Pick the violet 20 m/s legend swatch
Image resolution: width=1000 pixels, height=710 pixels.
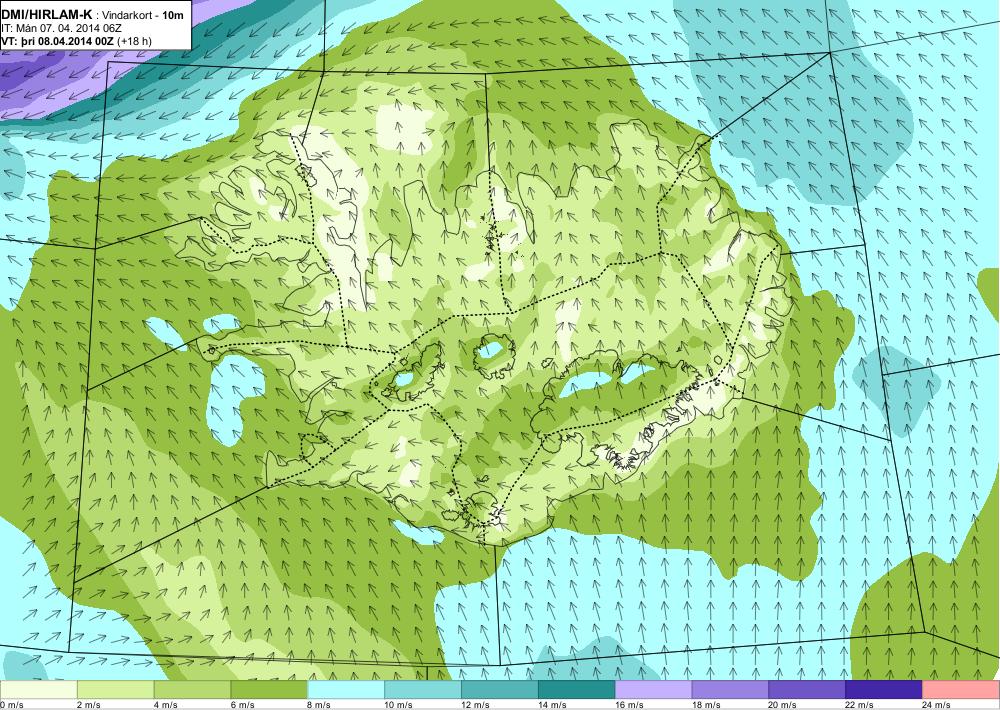click(807, 690)
